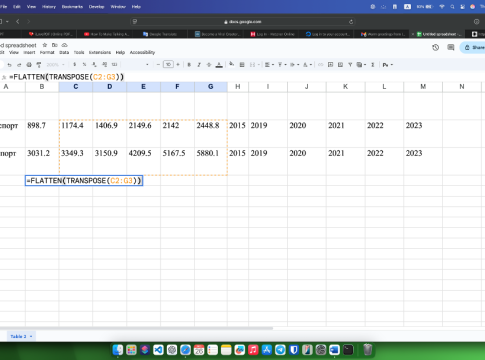Star the spreadsheet
Screen dimensions: 485x360
[x=45, y=45]
